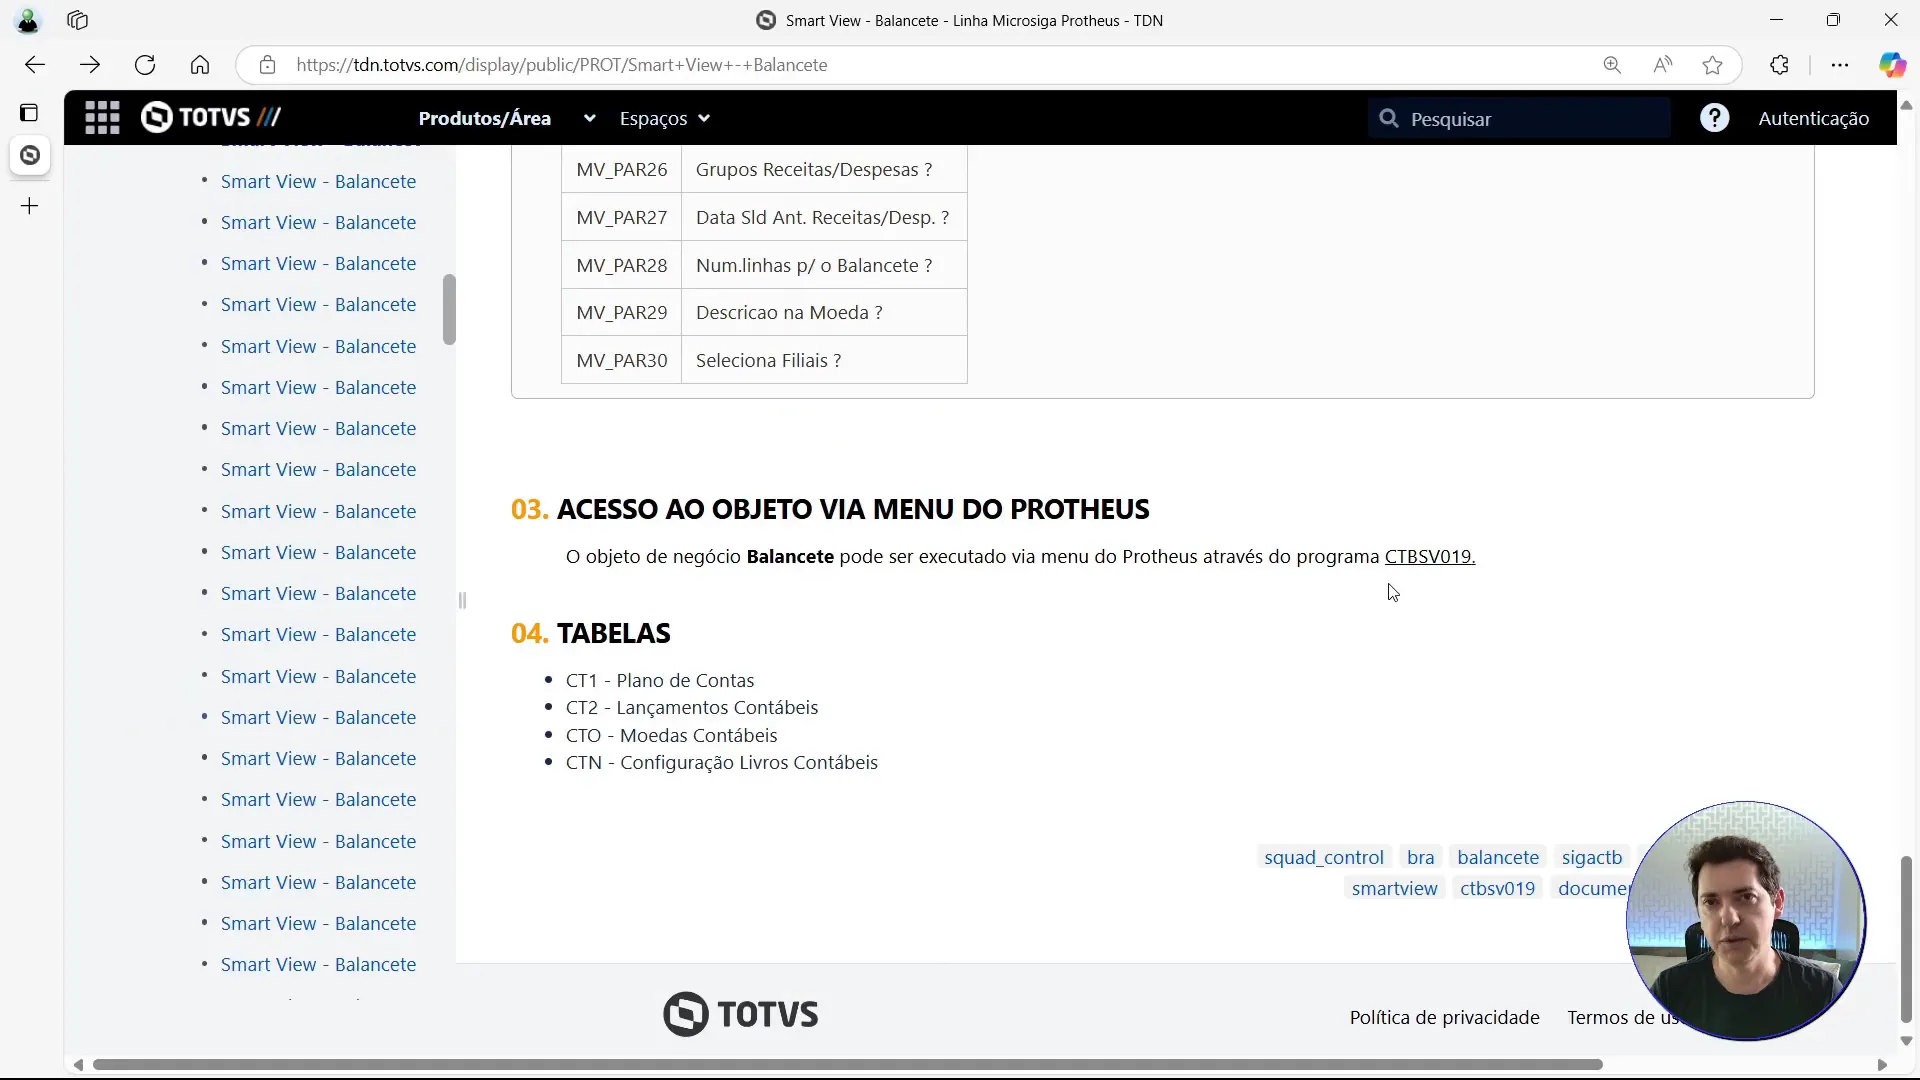Open the Copilot sidebar icon
The width and height of the screenshot is (1920, 1080).
point(1892,65)
